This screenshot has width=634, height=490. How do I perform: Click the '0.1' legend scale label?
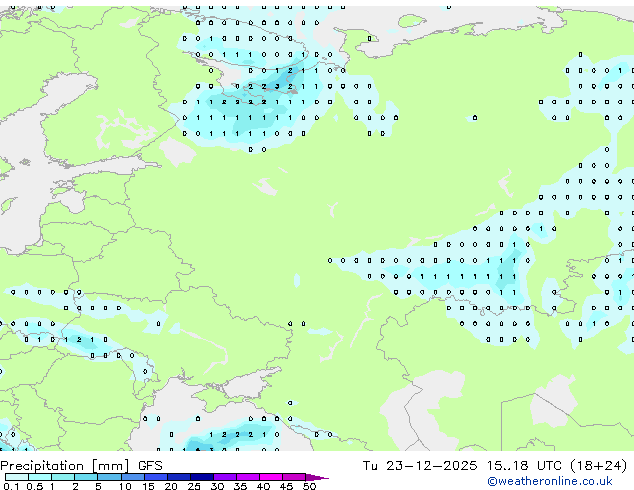coord(12,486)
